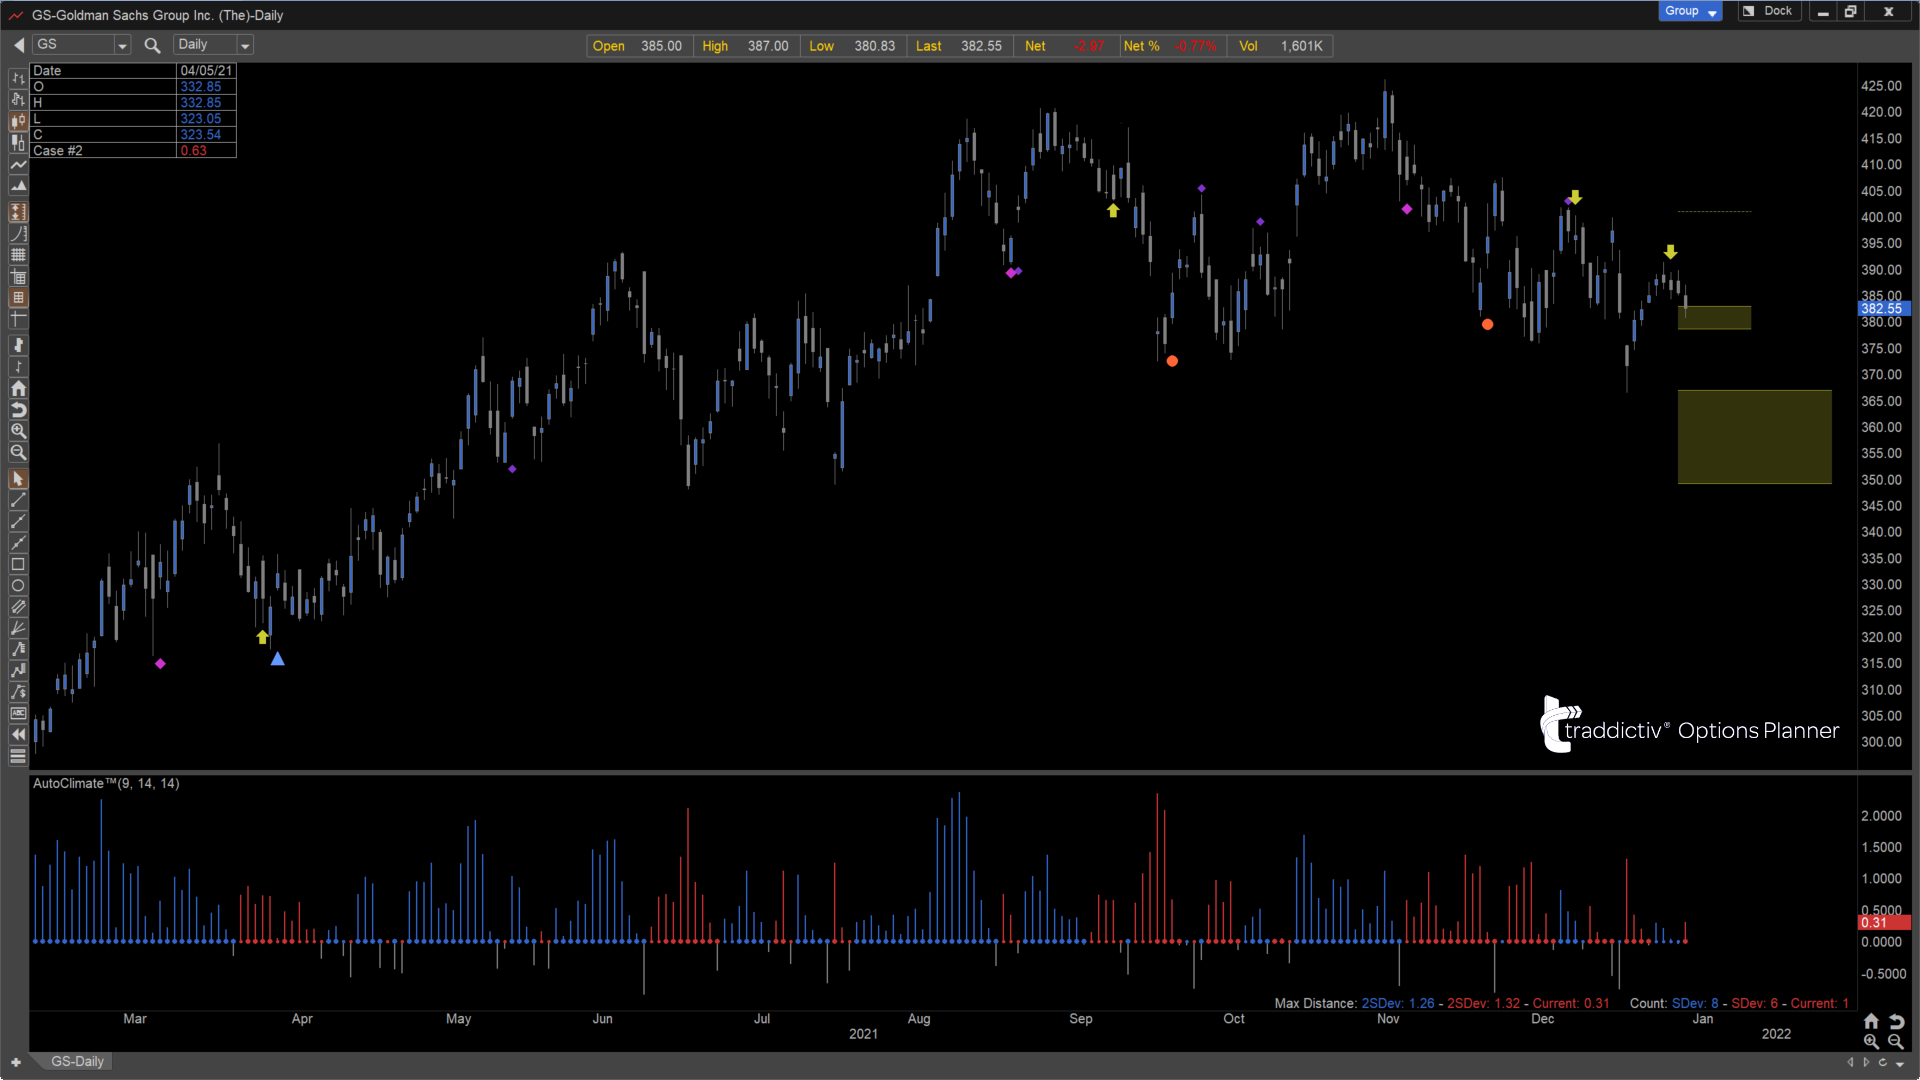The image size is (1920, 1080).
Task: Click the undo icon near time axis
Action: pos(1896,1021)
